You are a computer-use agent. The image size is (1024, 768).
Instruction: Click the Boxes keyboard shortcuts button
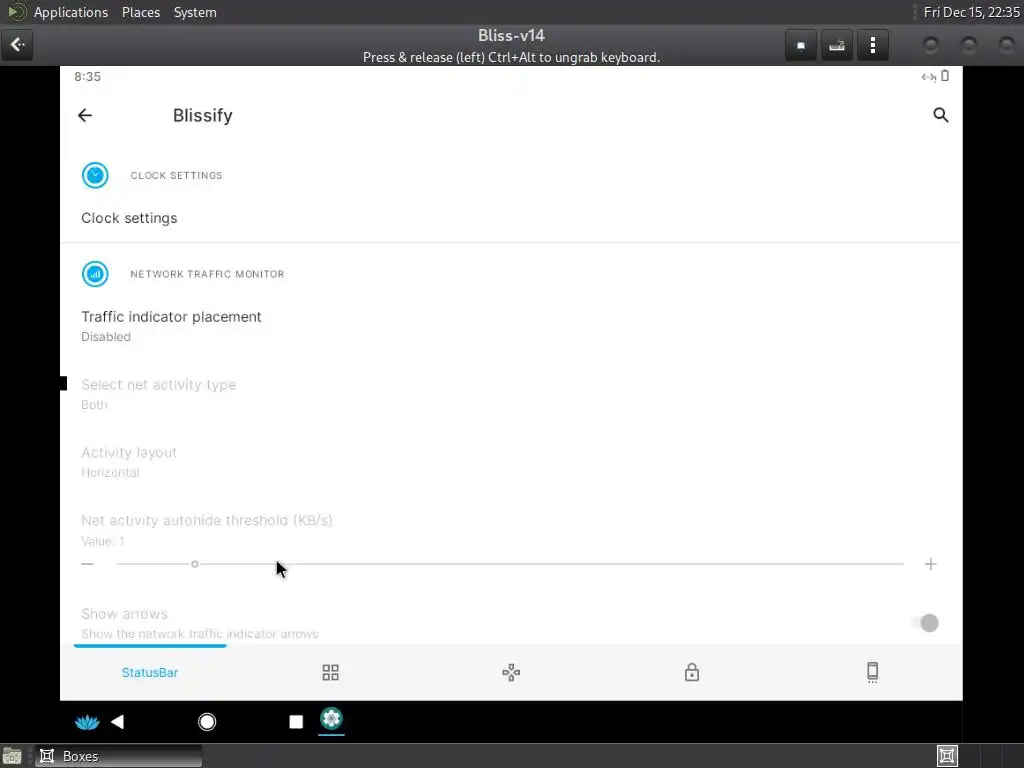(x=837, y=45)
